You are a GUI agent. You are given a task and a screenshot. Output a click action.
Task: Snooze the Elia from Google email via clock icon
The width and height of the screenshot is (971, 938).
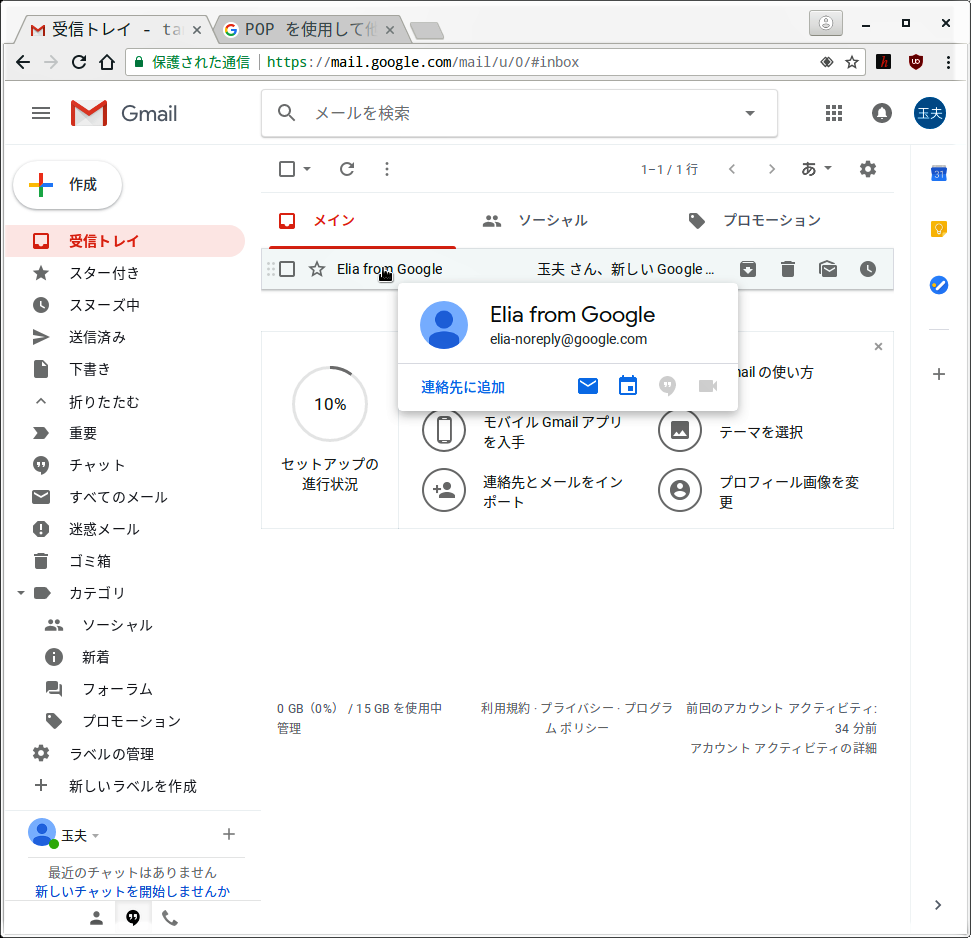click(868, 269)
